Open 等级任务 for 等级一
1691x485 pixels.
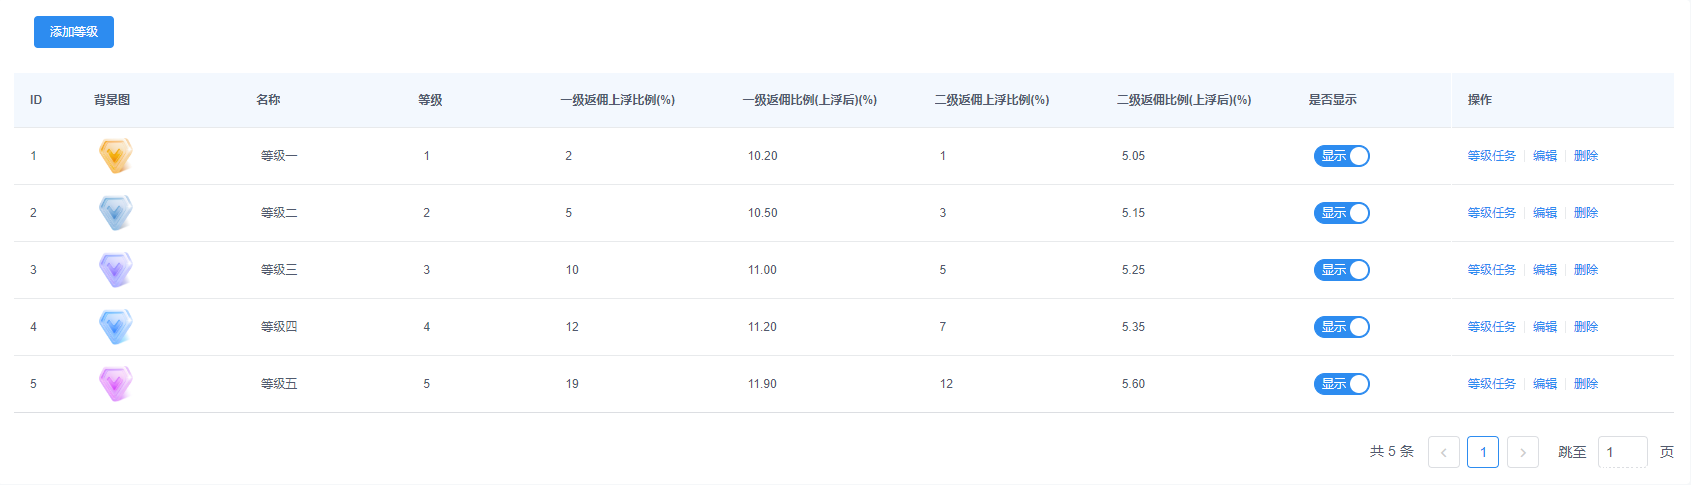[1491, 156]
